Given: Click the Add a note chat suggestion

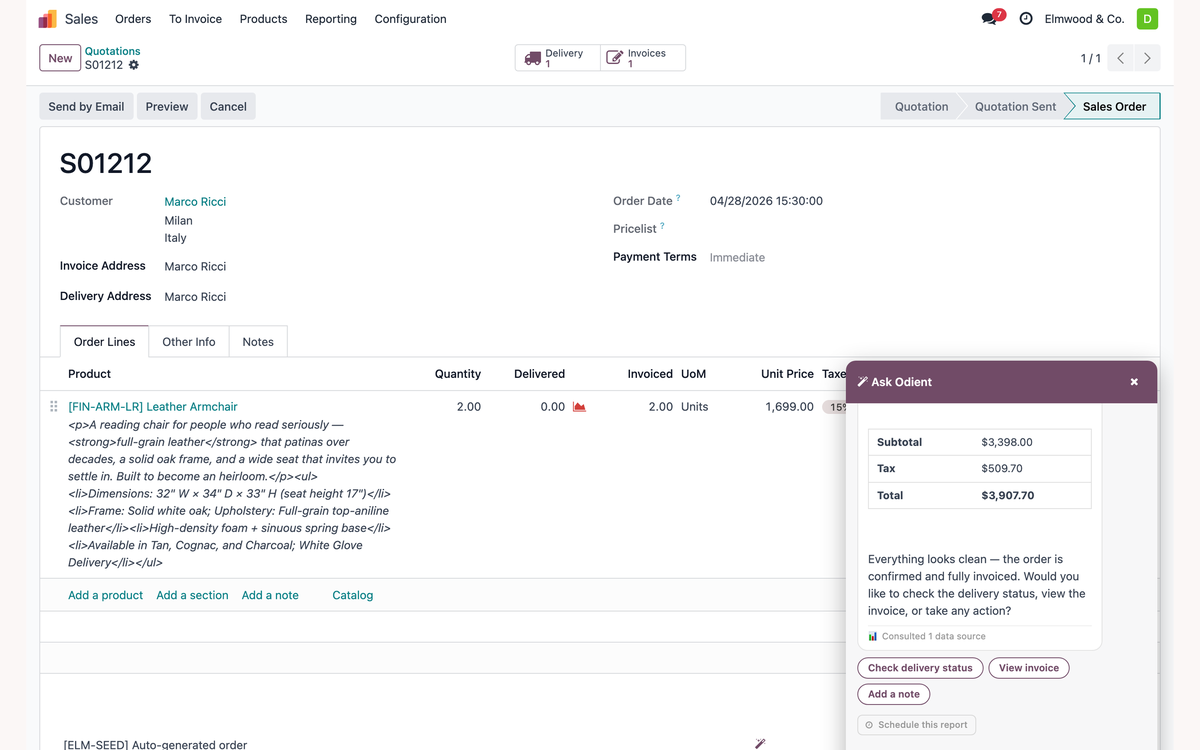Looking at the screenshot, I should pos(894,694).
